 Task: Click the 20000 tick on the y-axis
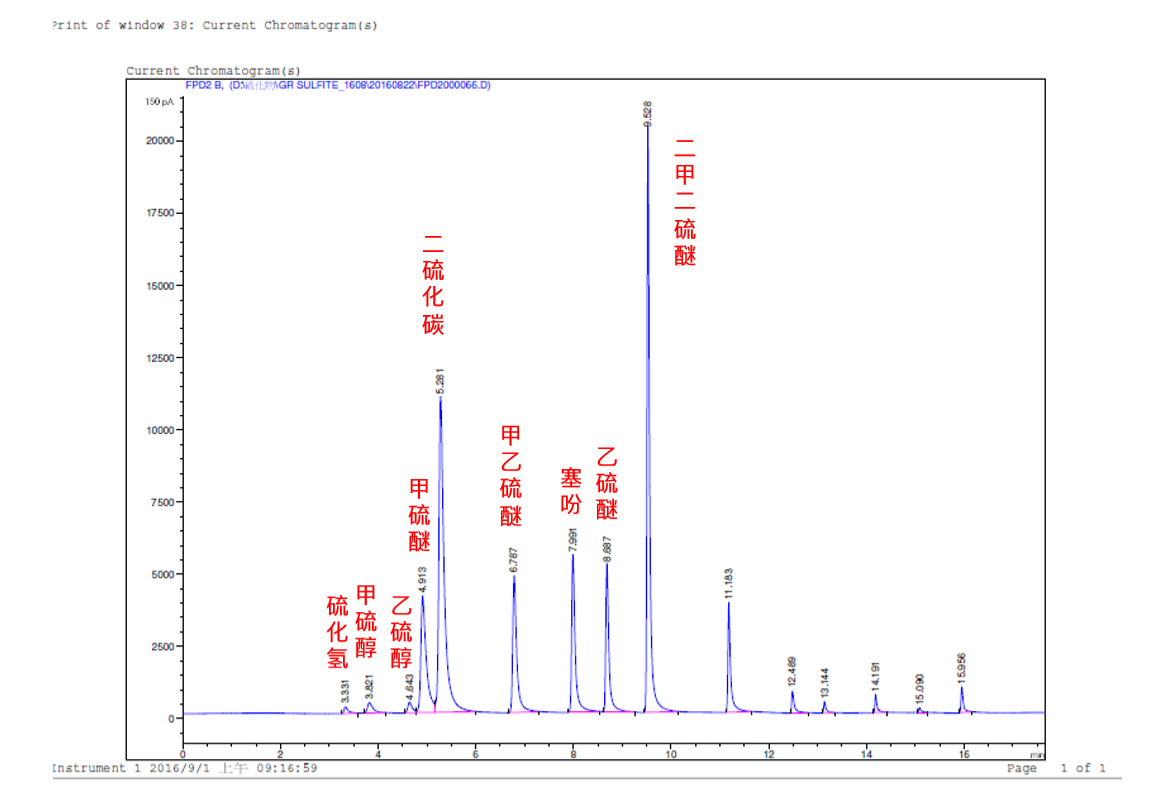pos(160,141)
